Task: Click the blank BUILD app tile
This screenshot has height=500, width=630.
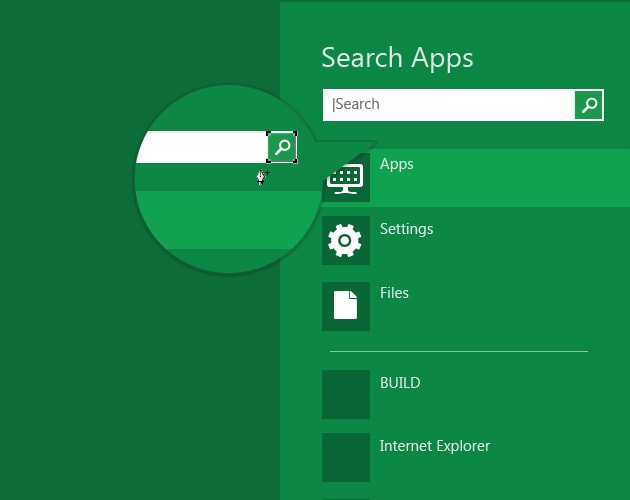Action: pos(346,394)
